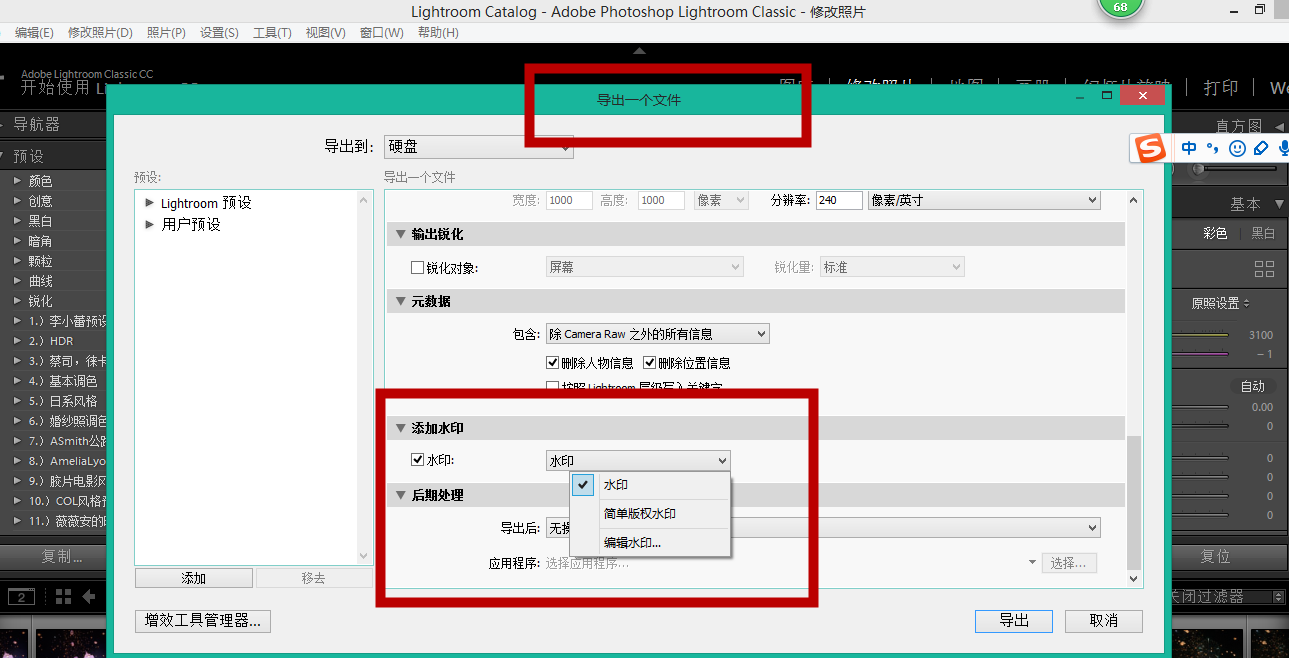Click the go-back arrow in filmstrip toolbar

click(x=89, y=597)
